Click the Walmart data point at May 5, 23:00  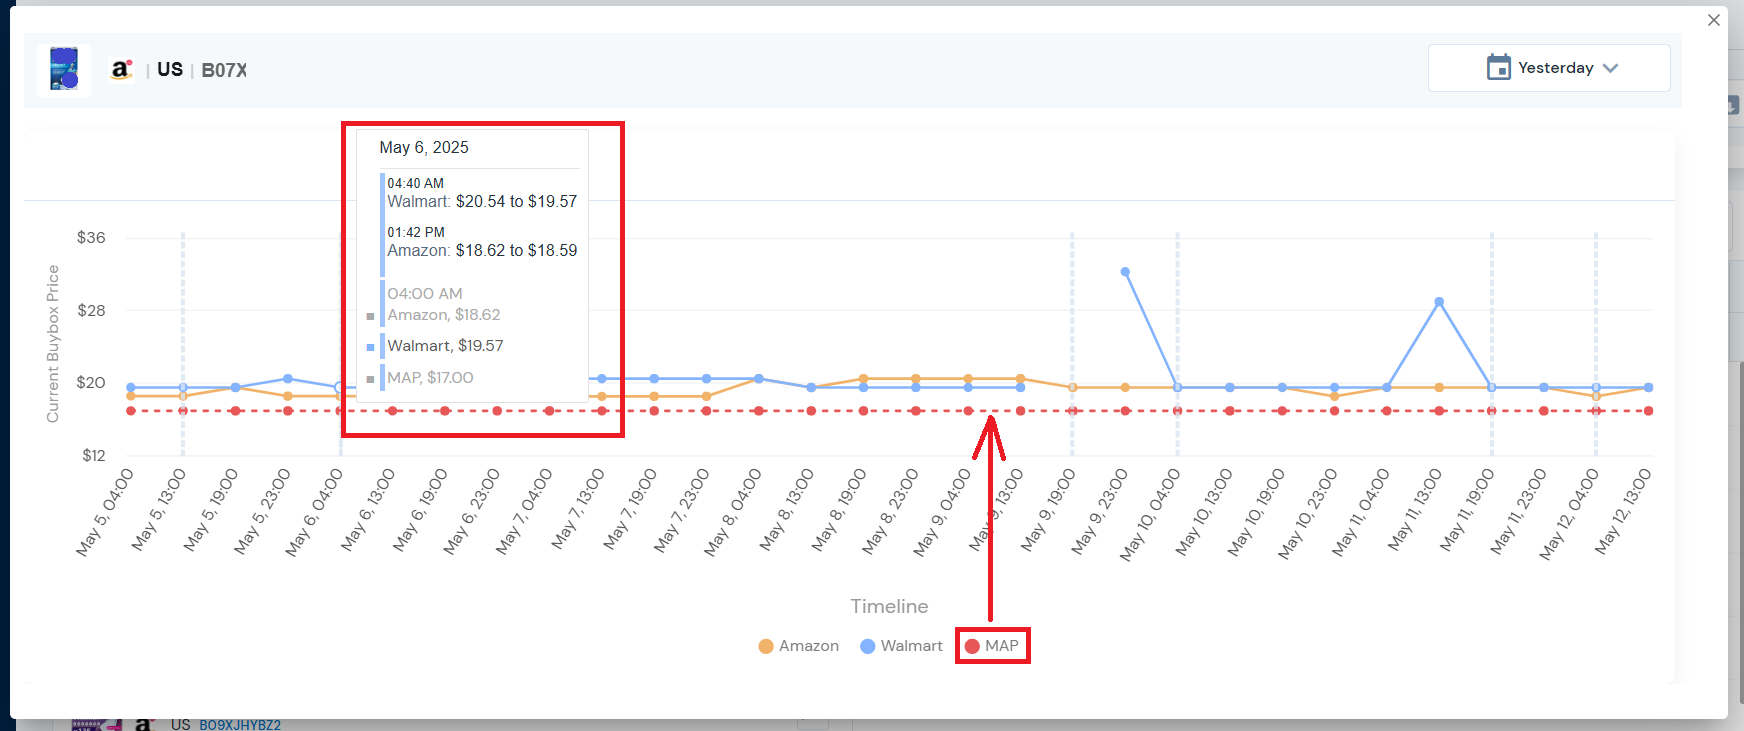click(288, 379)
